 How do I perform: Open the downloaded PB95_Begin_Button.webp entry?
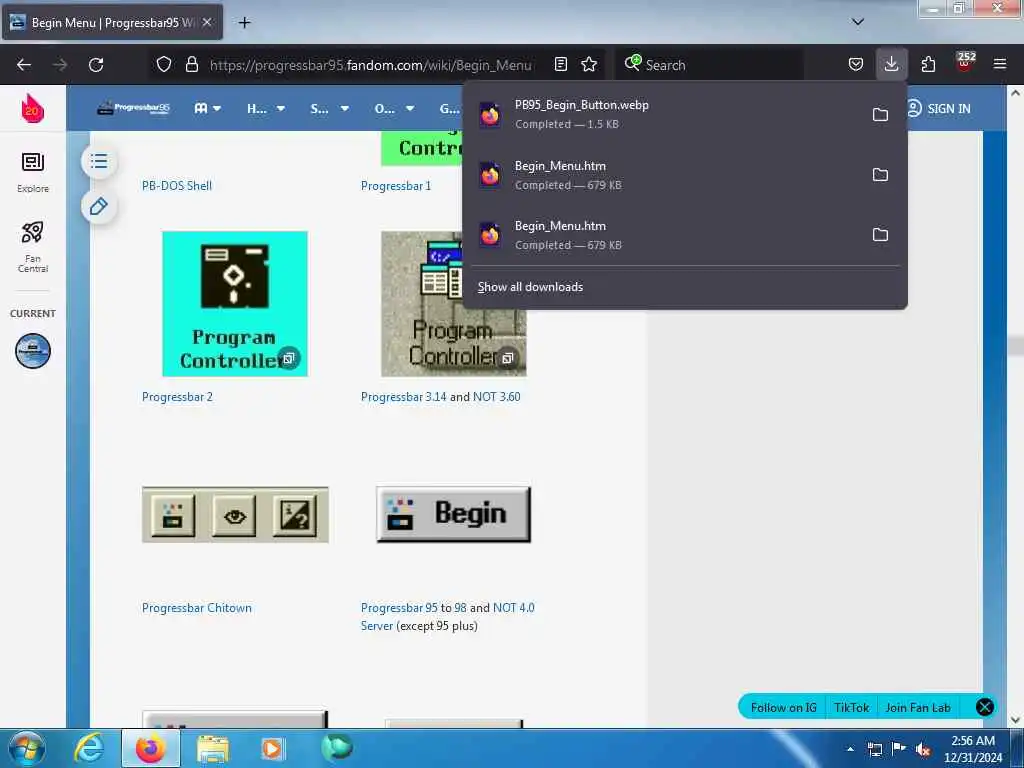coord(666,114)
